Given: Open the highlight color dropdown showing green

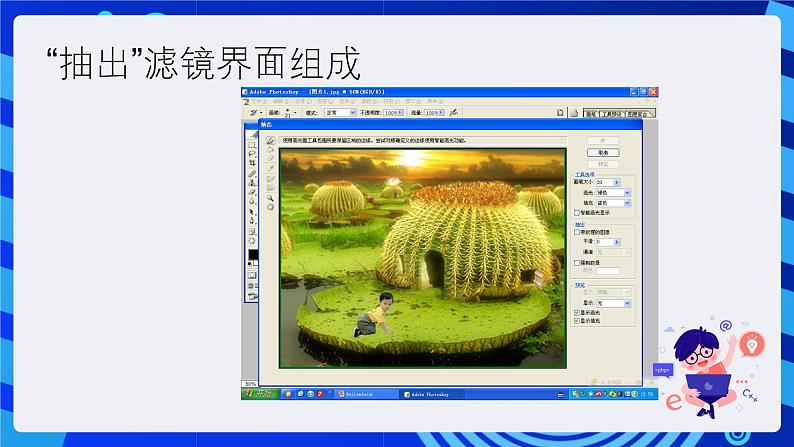Looking at the screenshot, I should [x=627, y=193].
